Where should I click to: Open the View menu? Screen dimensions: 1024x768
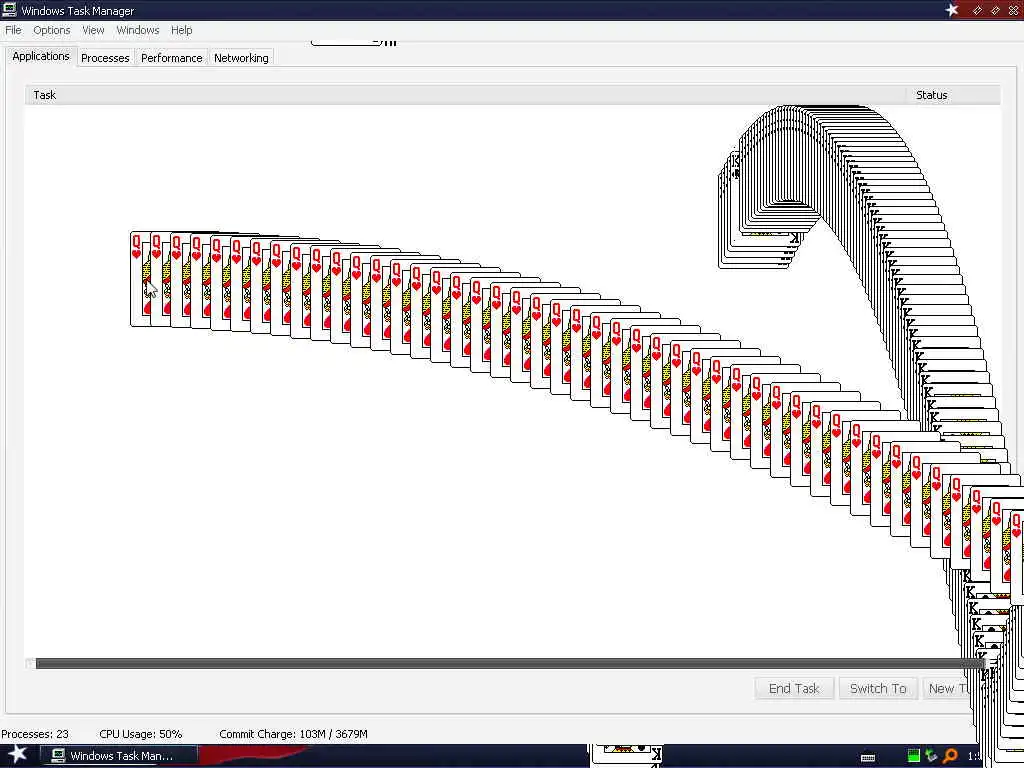pyautogui.click(x=93, y=30)
